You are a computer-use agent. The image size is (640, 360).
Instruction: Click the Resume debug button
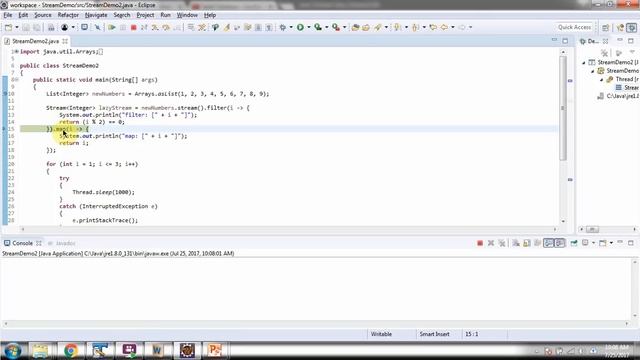tap(111, 27)
